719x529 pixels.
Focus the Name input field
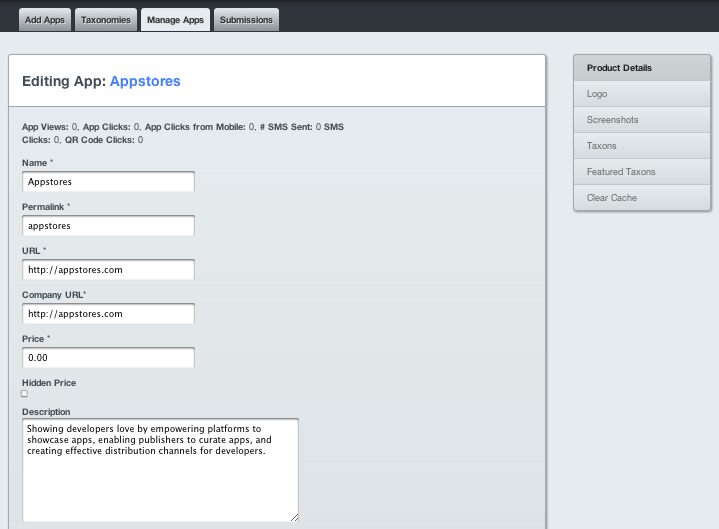point(108,182)
